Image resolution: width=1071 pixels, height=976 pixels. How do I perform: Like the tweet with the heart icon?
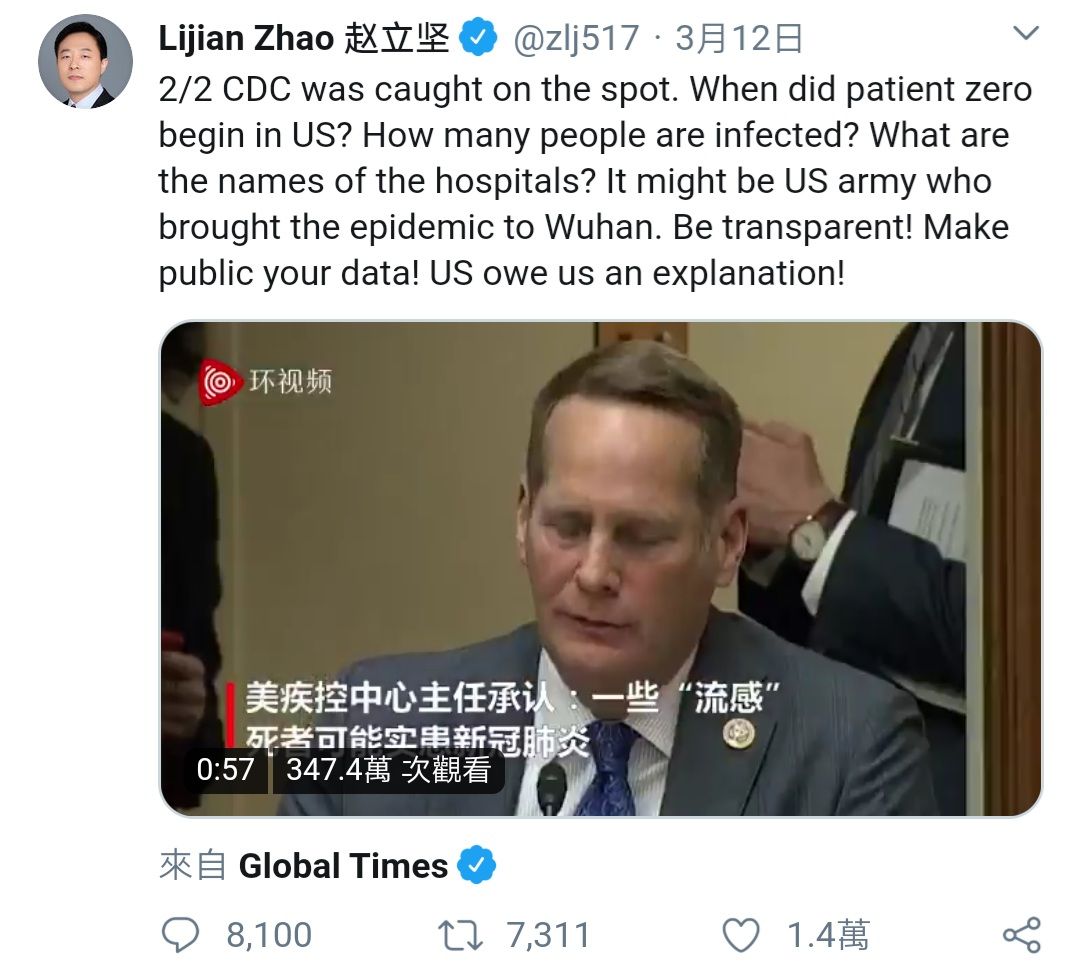click(741, 935)
